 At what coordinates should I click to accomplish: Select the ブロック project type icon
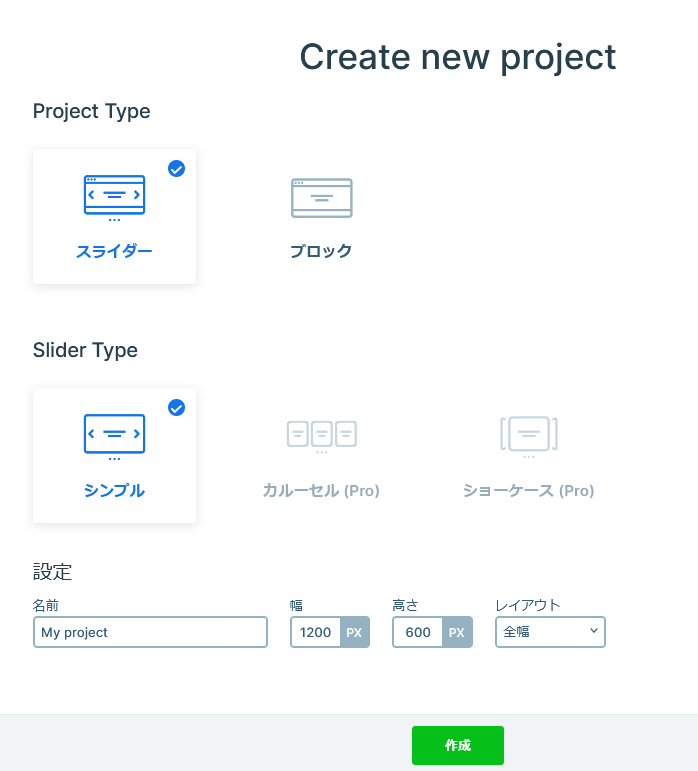pyautogui.click(x=321, y=198)
